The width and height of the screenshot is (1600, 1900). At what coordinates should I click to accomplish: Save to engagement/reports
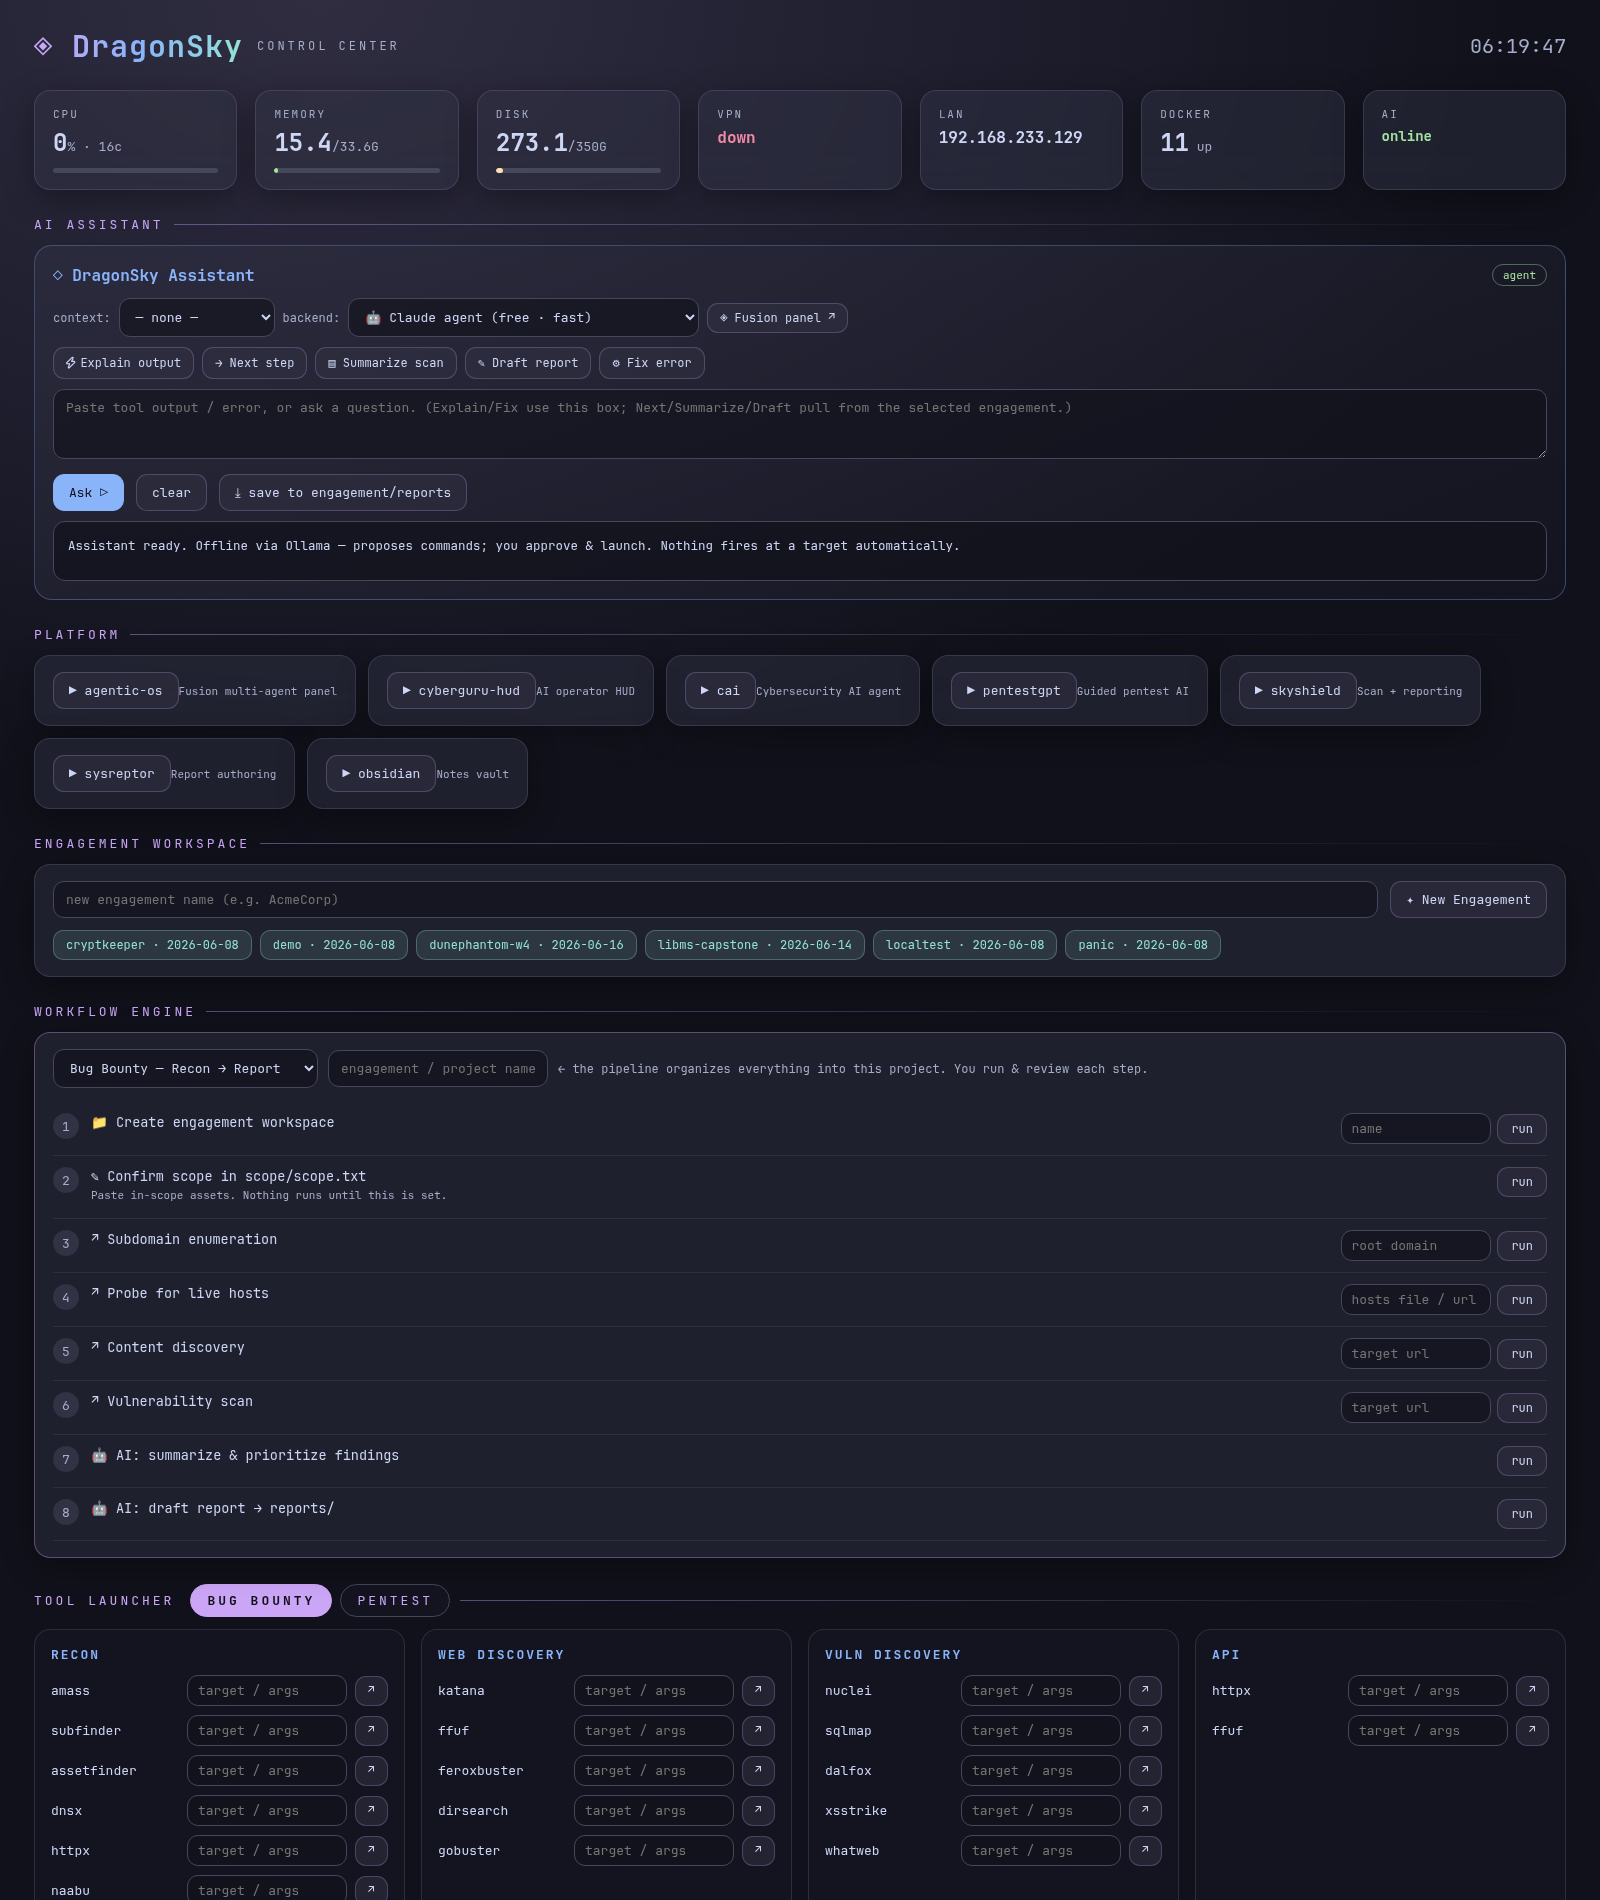(x=343, y=492)
